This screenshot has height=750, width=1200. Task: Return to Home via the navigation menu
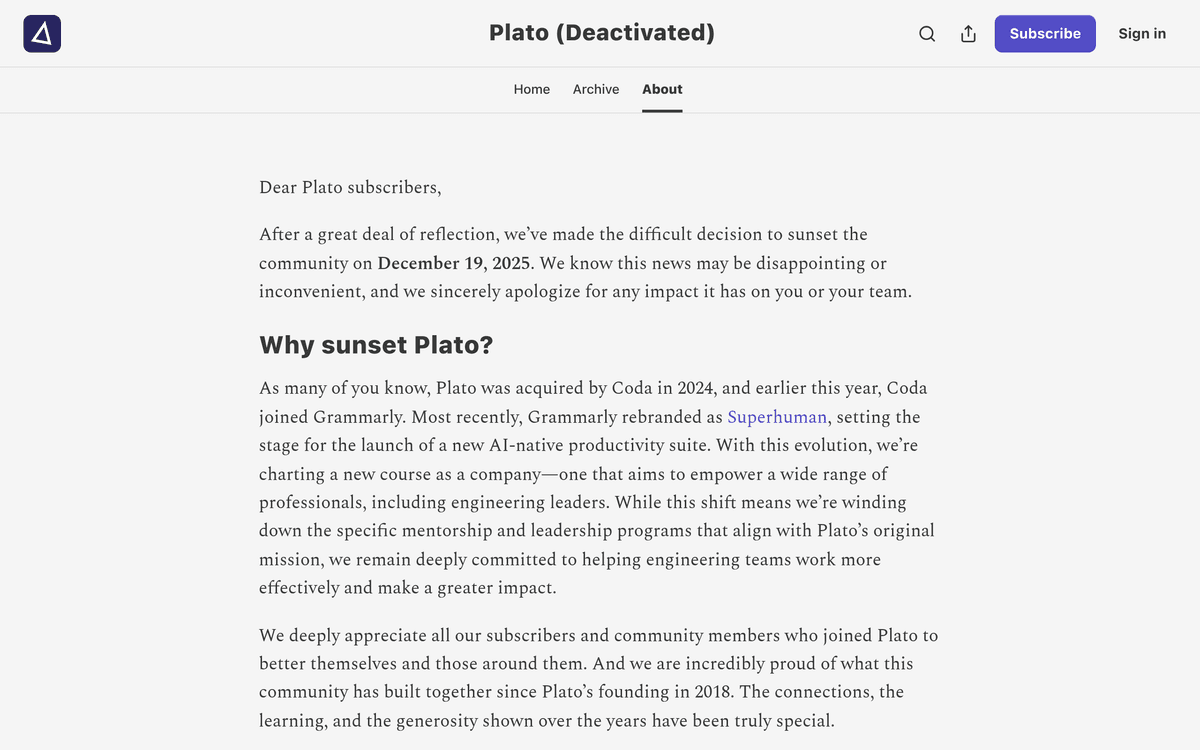531,89
